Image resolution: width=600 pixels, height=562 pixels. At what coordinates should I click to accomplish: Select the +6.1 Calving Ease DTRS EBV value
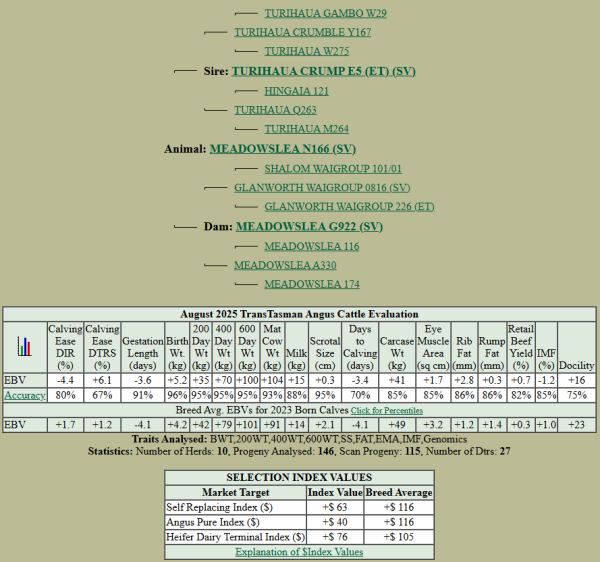click(102, 380)
